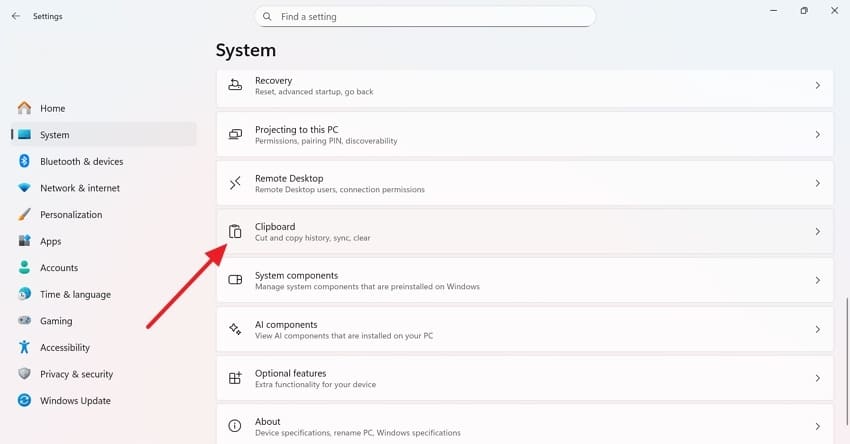Image resolution: width=850 pixels, height=444 pixels.
Task: Go to Home in the sidebar
Action: click(x=53, y=108)
